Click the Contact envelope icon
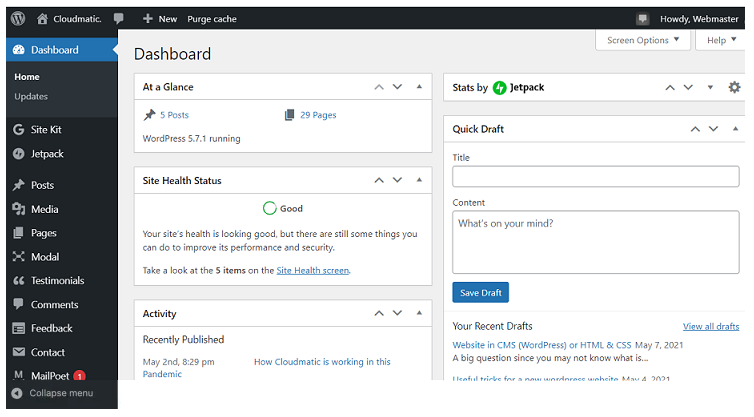The image size is (754, 417). click(19, 352)
